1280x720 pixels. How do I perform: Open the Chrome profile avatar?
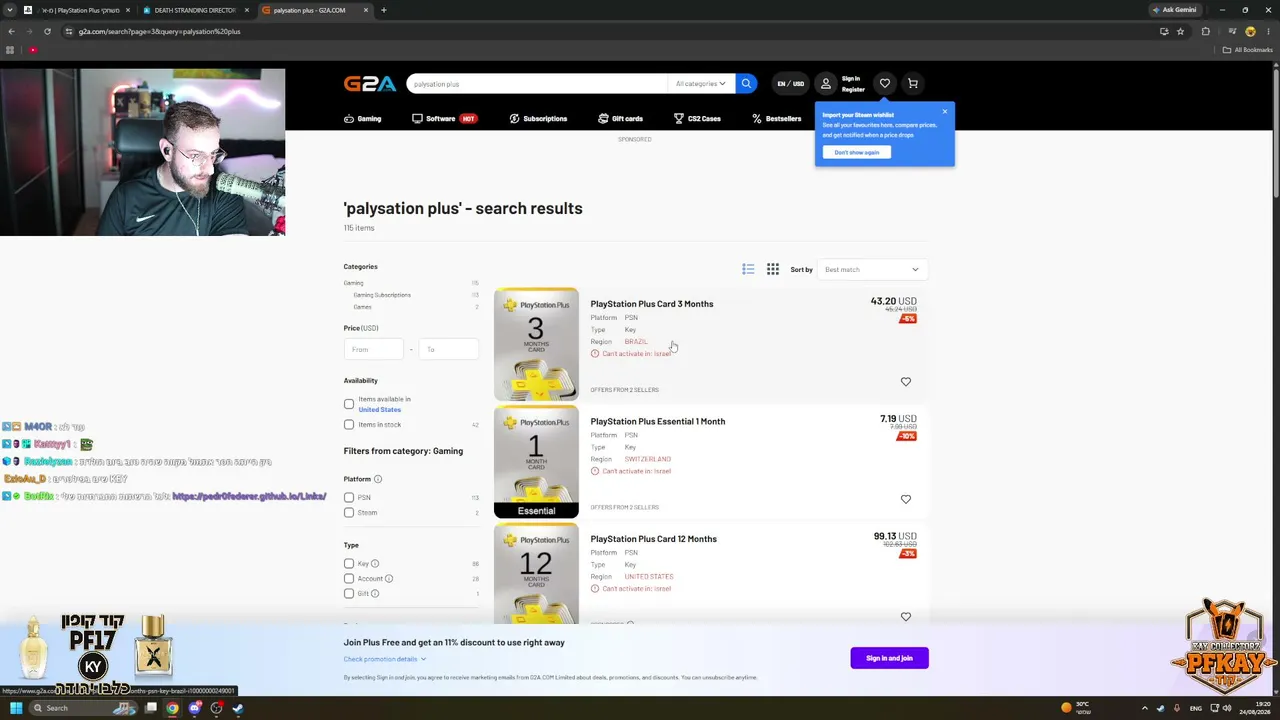(x=1250, y=31)
